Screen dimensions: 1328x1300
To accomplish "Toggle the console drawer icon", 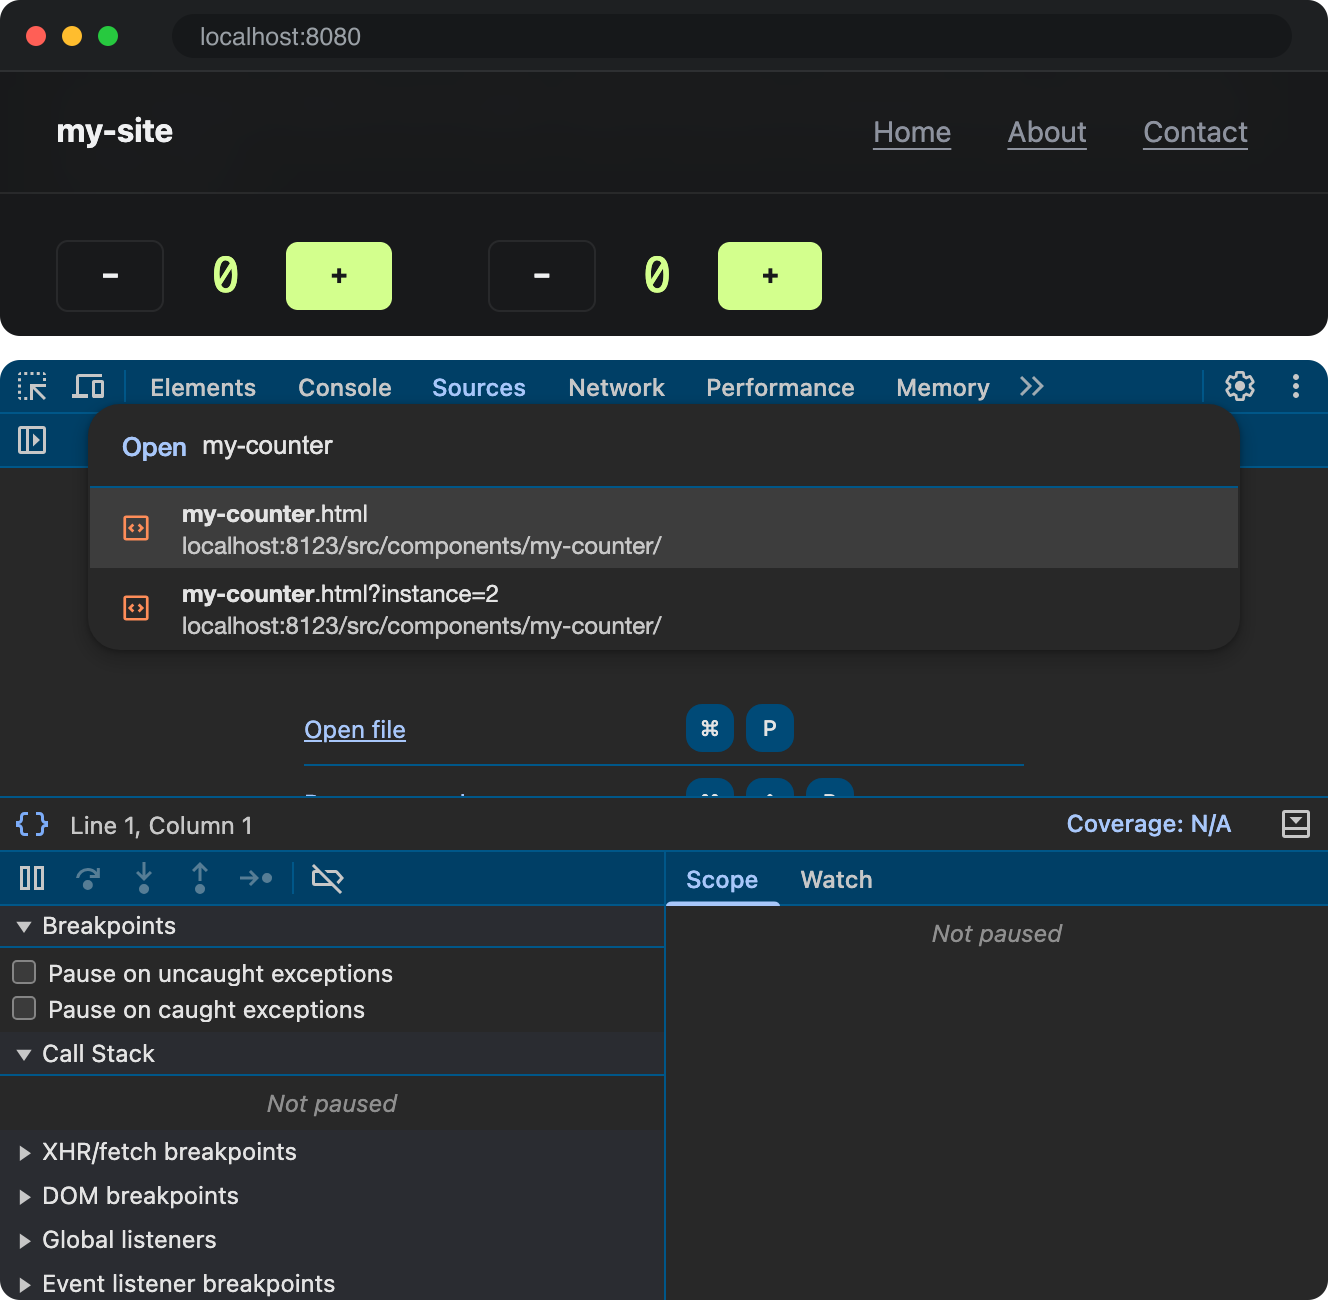I will [x=1296, y=824].
